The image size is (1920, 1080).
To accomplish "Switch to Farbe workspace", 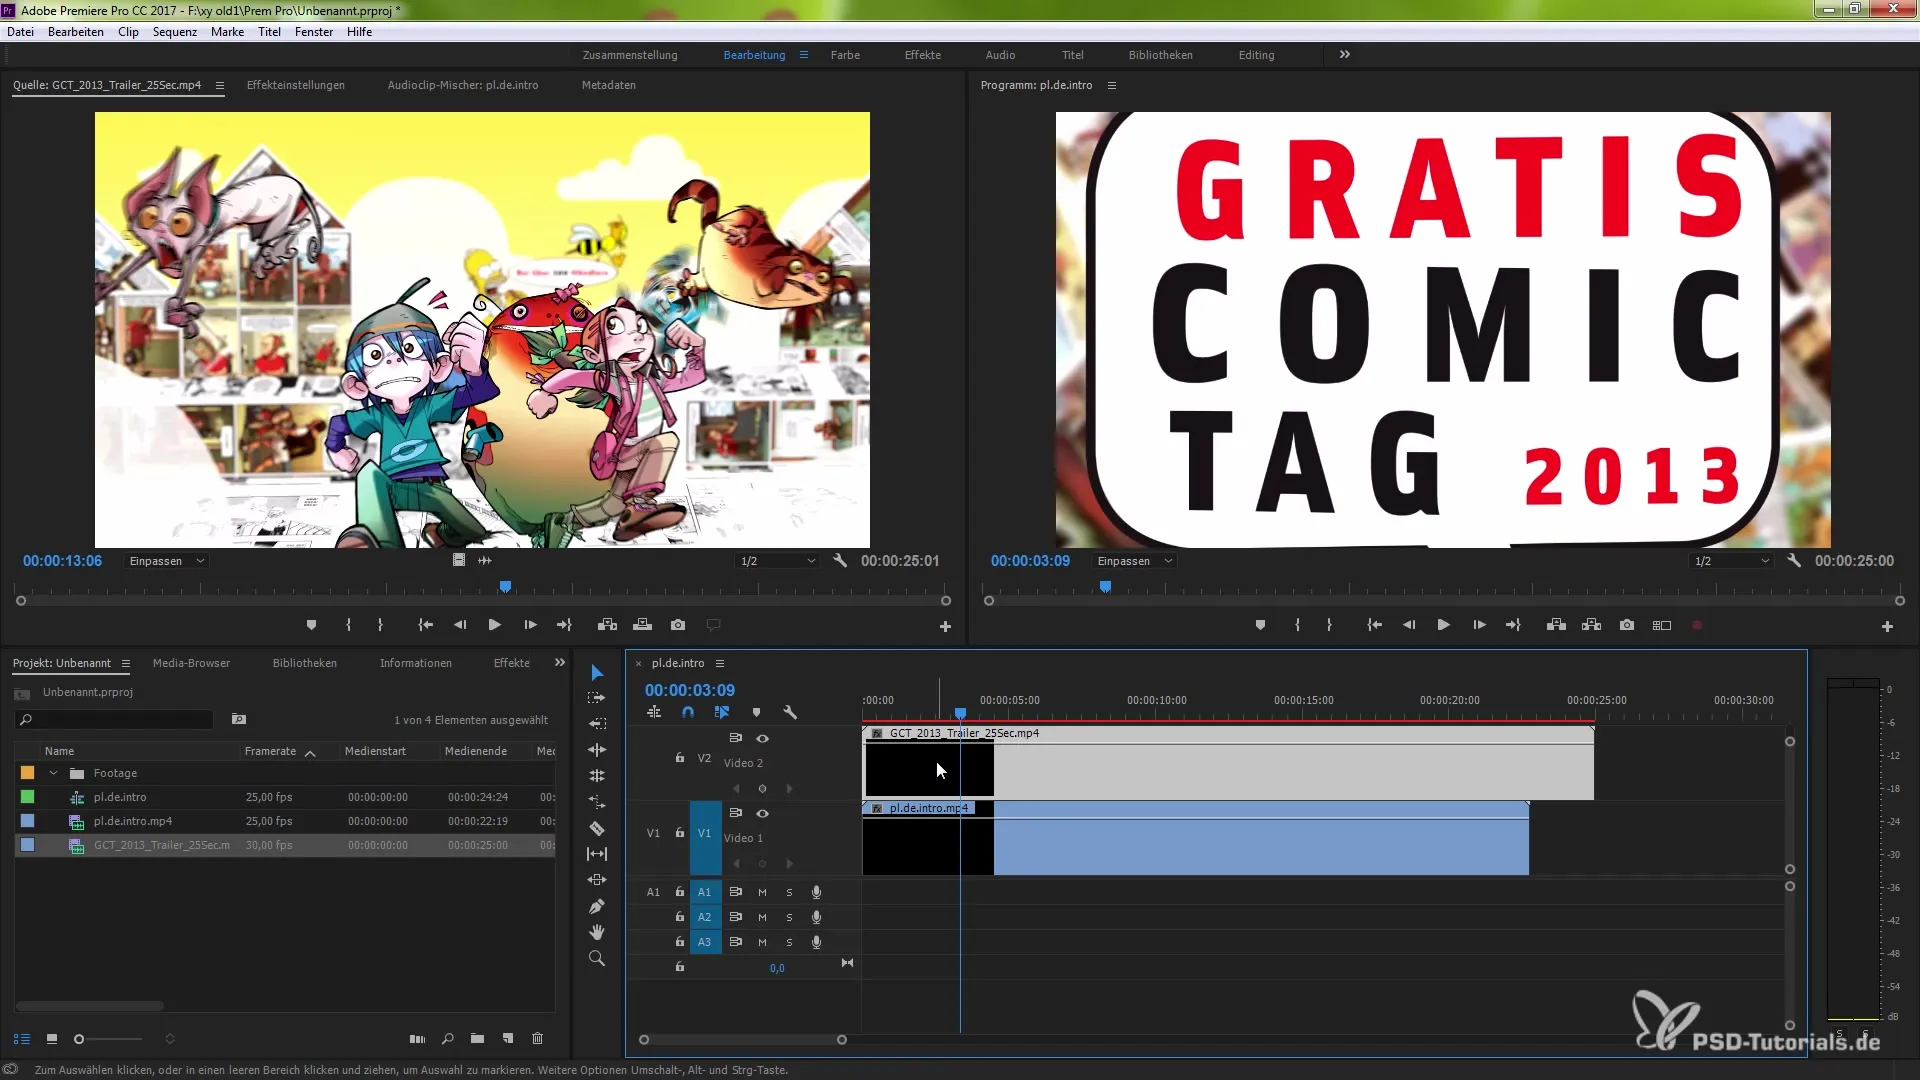I will tap(845, 55).
